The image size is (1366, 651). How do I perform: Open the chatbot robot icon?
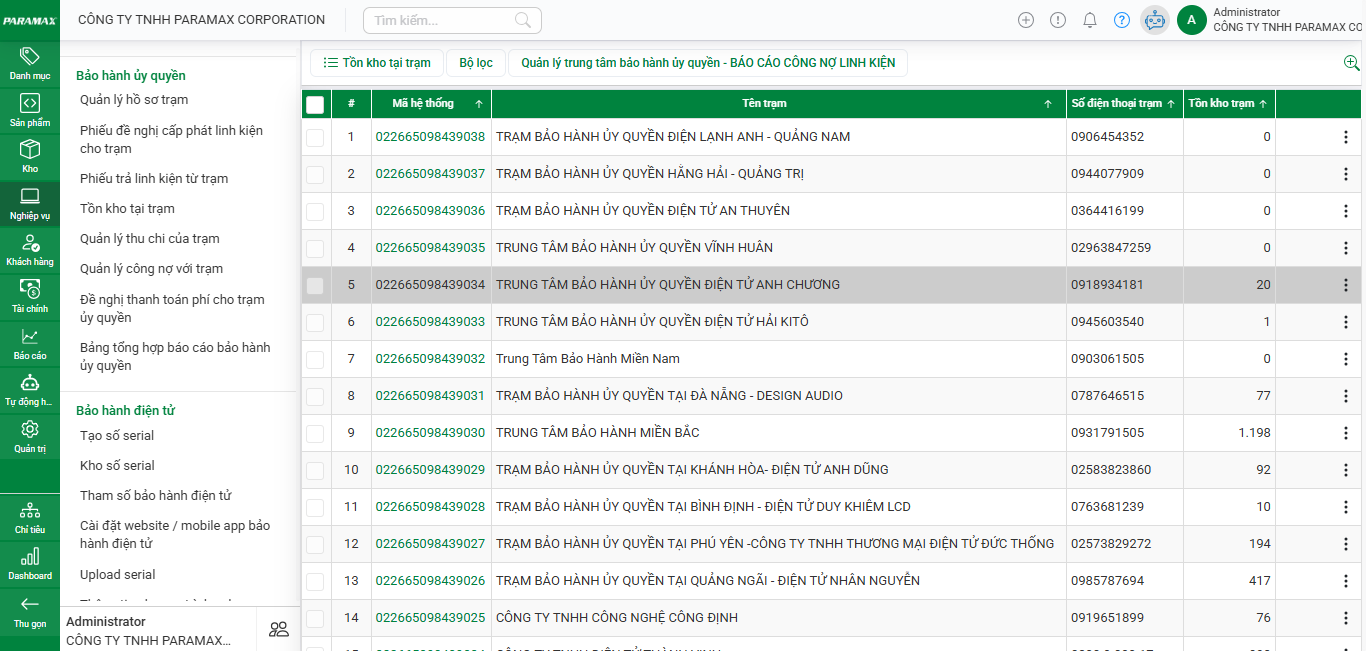1155,20
